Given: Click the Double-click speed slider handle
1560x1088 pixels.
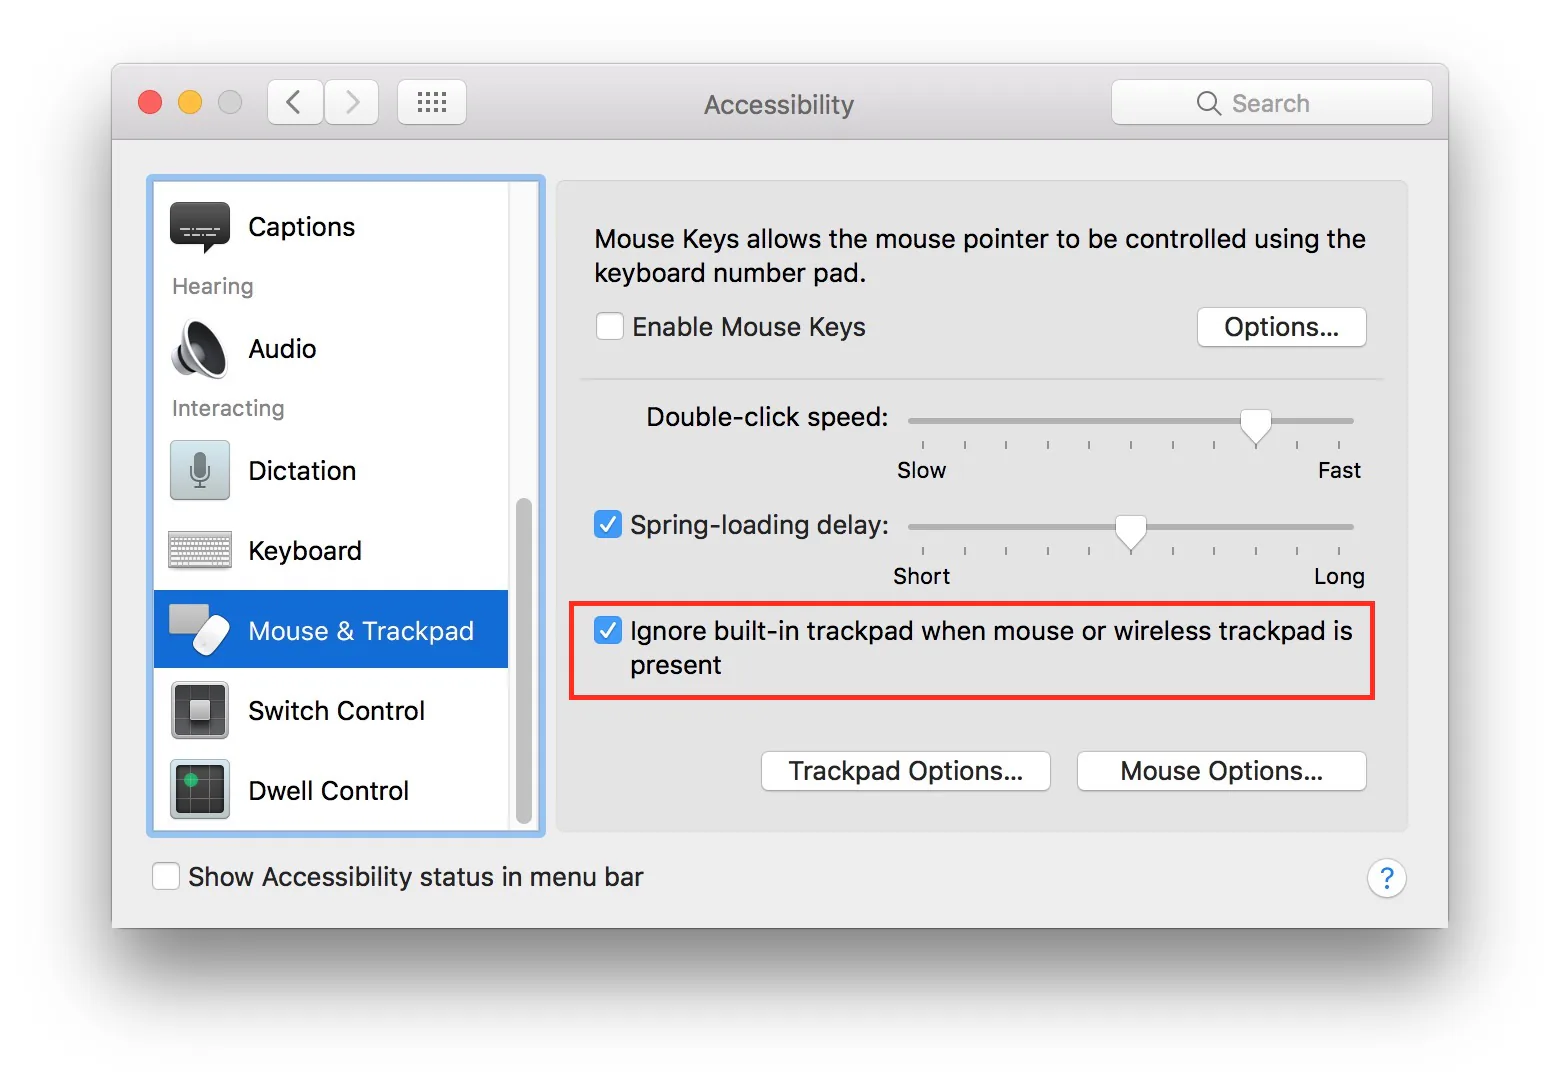Looking at the screenshot, I should tap(1255, 426).
